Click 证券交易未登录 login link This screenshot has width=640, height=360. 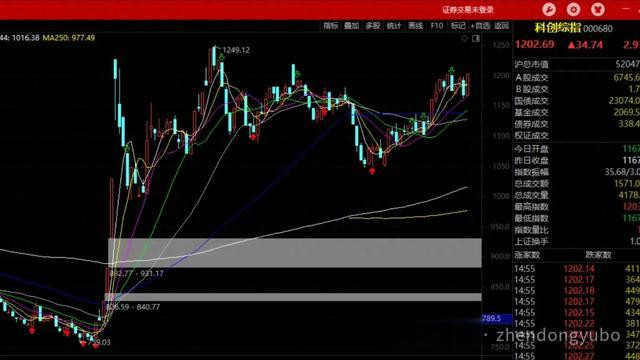pyautogui.click(x=468, y=9)
